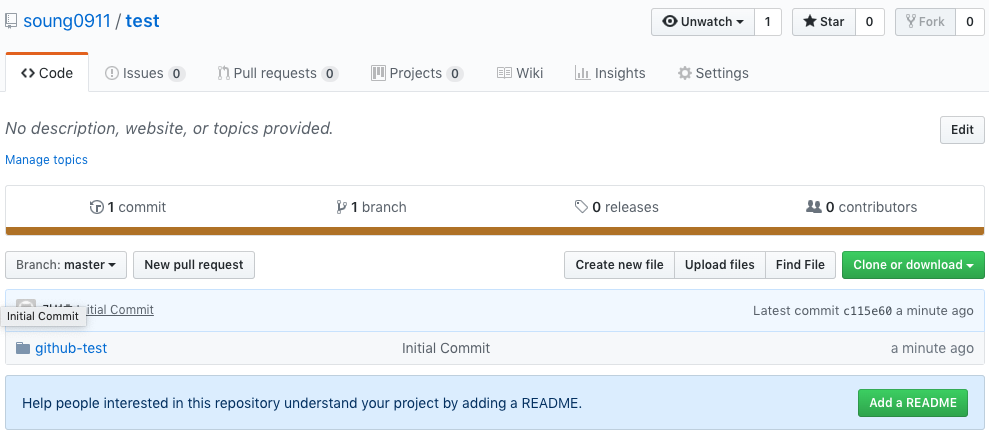Click Create new file button
The height and width of the screenshot is (434, 989).
[619, 265]
